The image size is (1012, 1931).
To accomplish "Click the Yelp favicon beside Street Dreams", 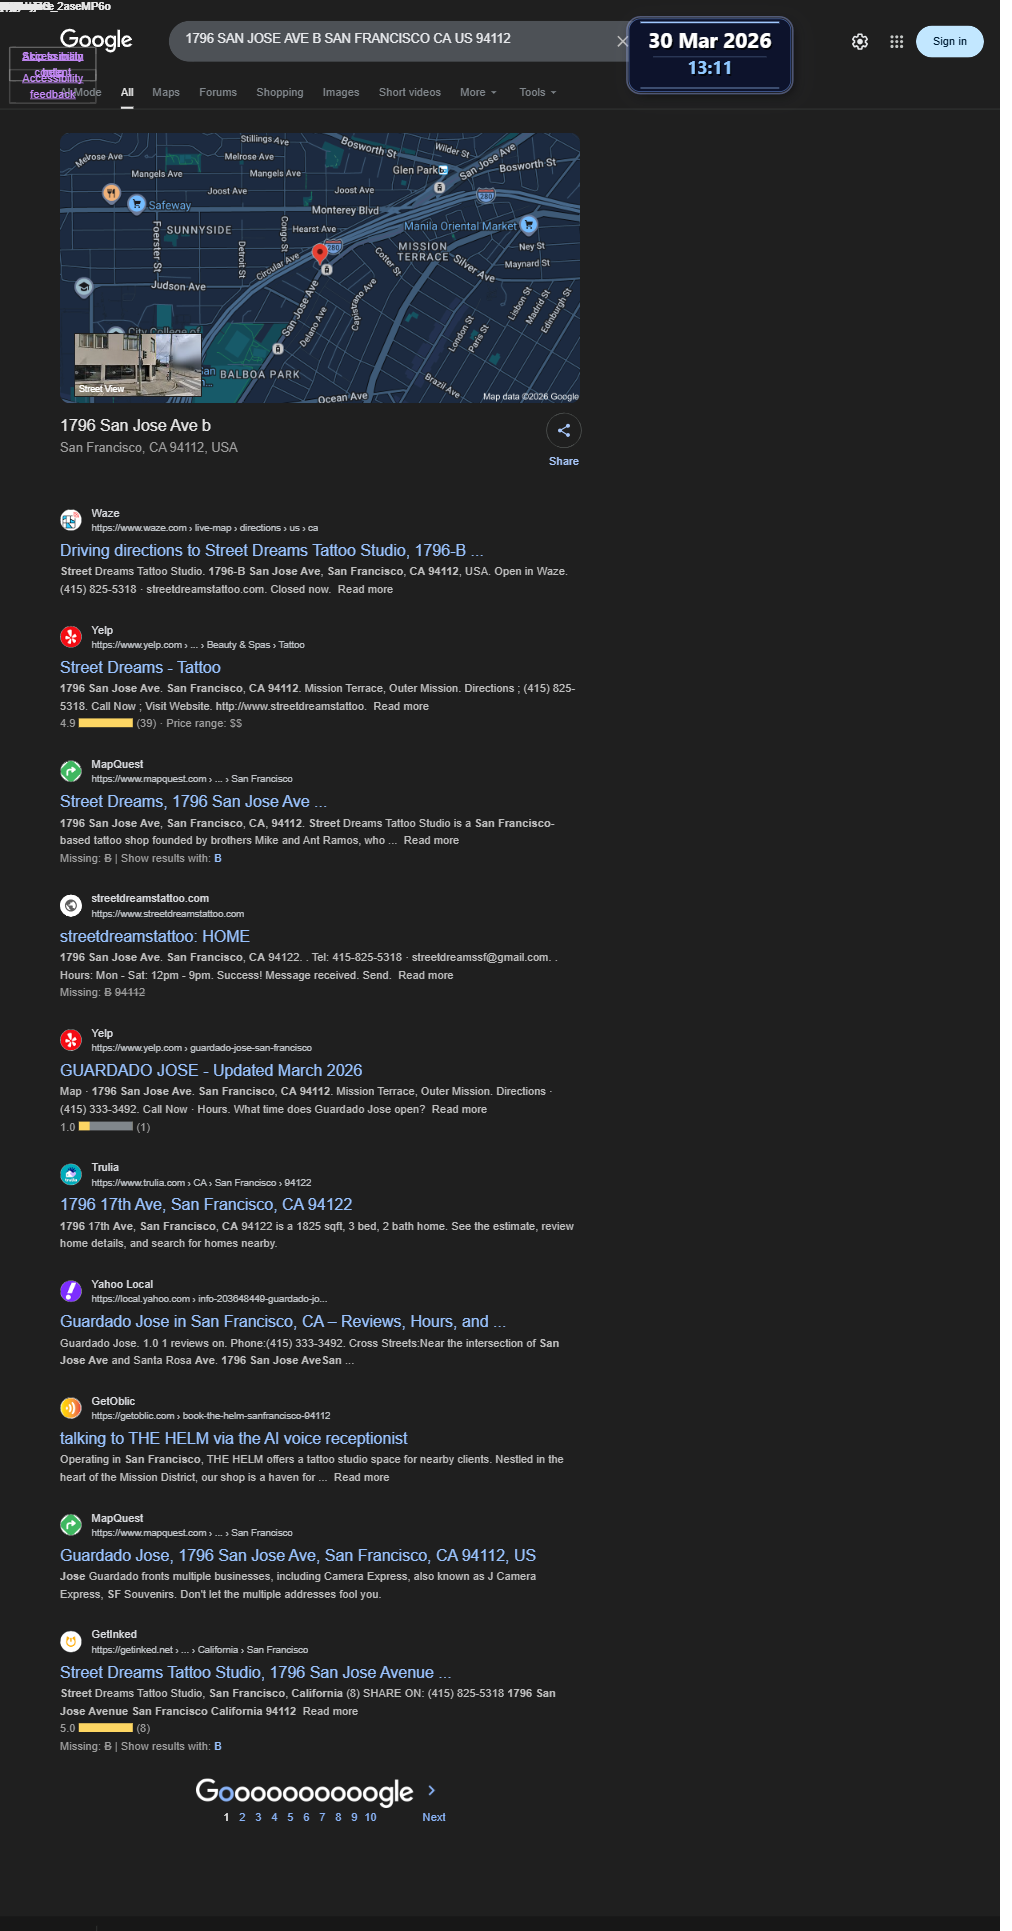I will [71, 637].
